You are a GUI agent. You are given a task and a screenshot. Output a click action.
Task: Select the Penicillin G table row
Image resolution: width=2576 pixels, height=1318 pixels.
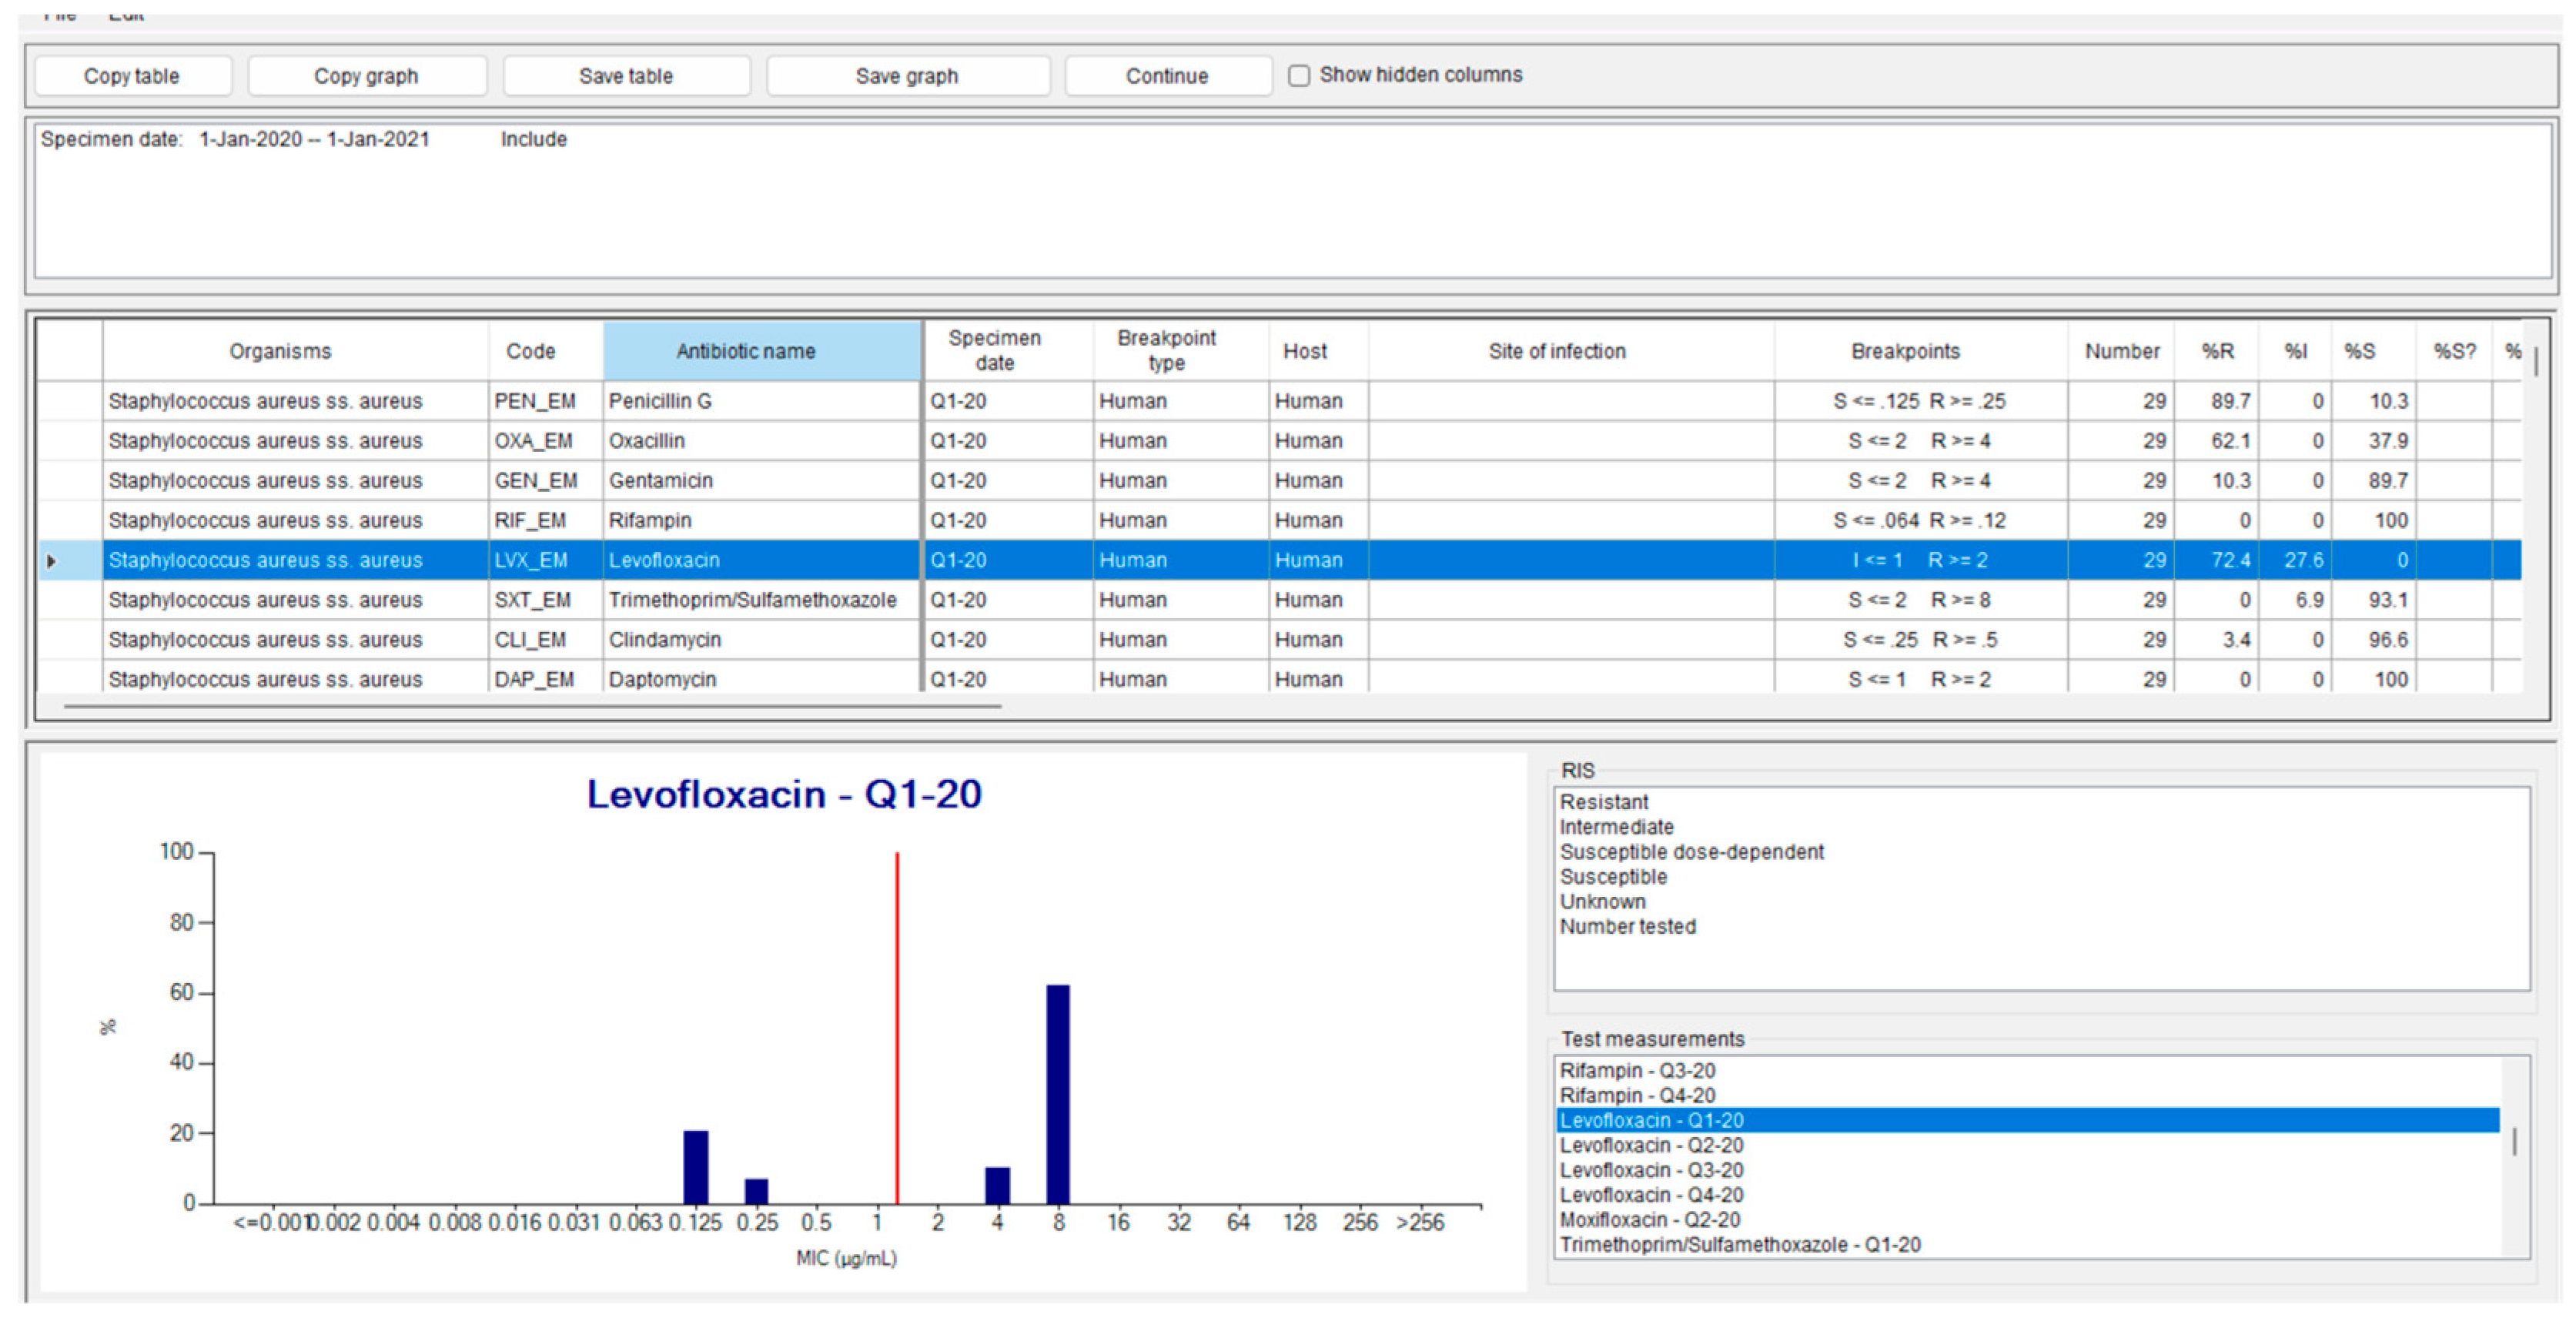point(660,401)
